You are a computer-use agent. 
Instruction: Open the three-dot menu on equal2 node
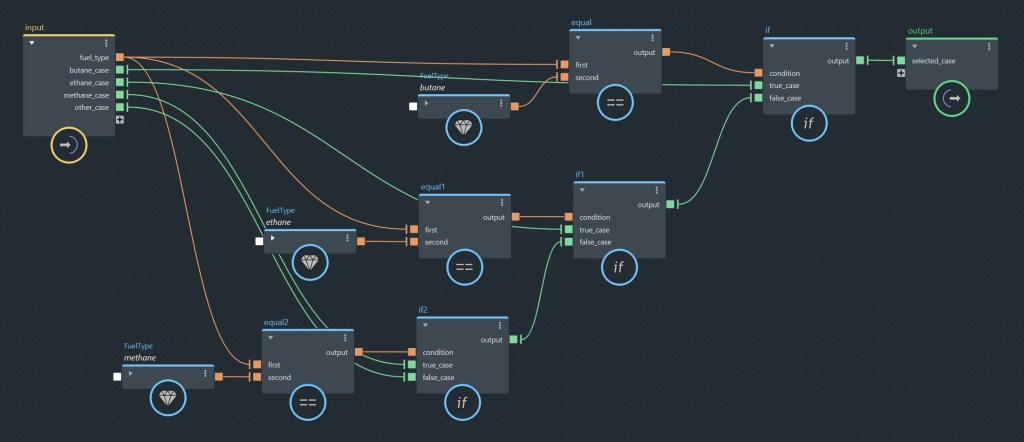(345, 338)
